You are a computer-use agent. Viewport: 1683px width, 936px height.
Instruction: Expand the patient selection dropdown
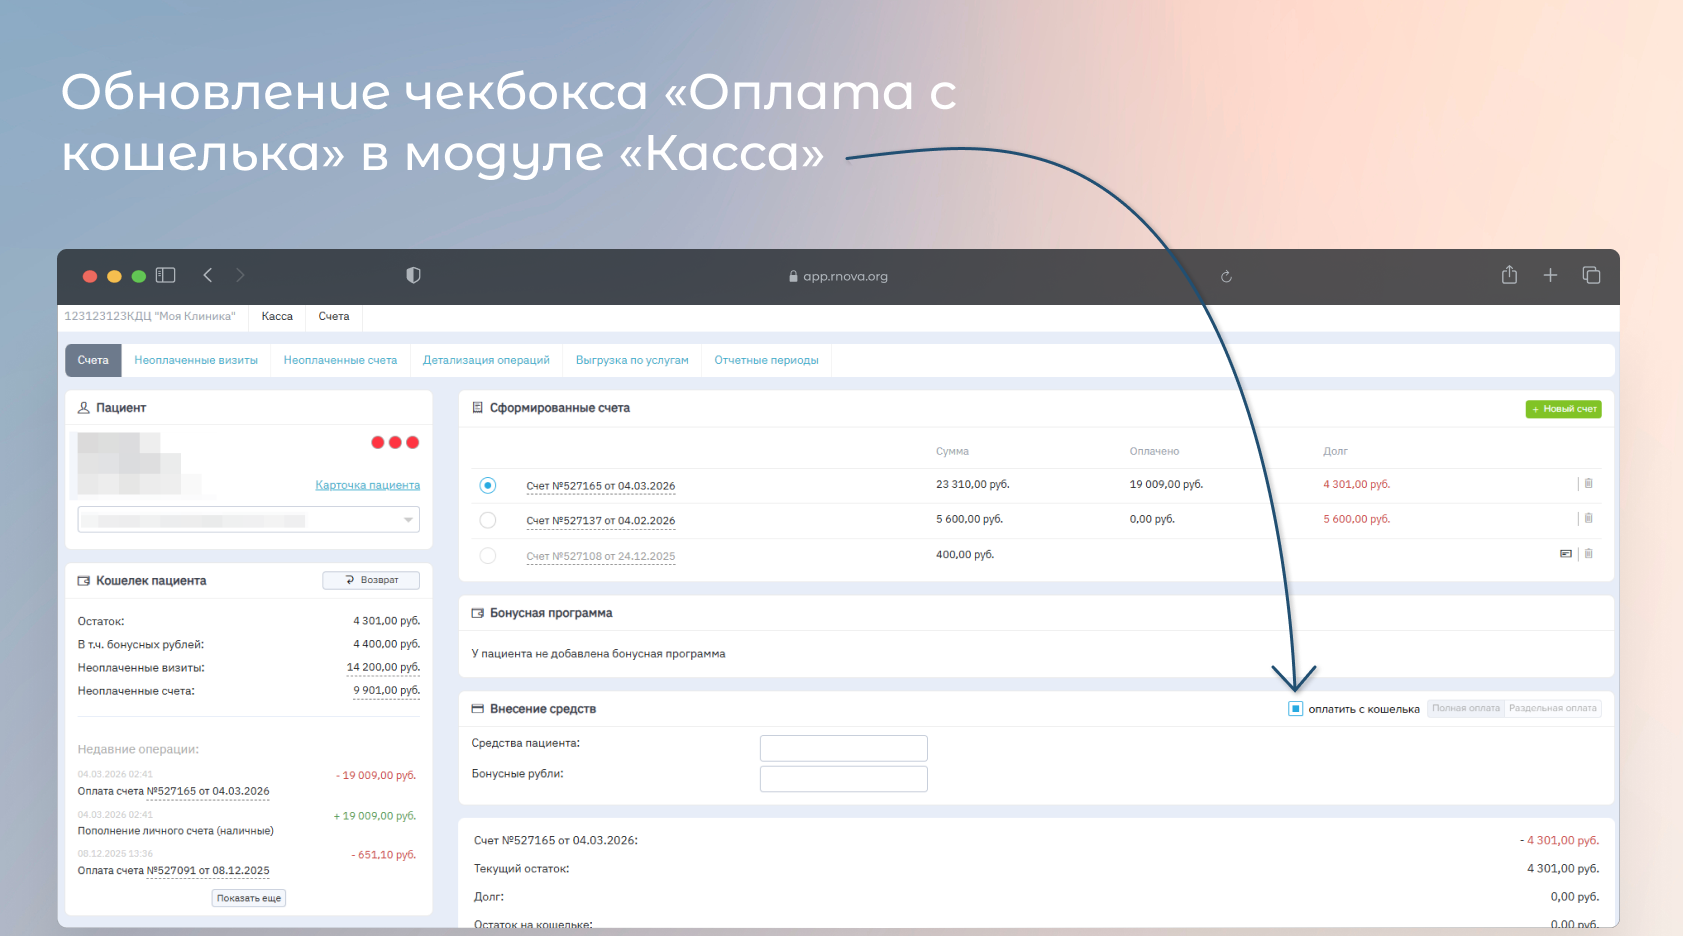point(408,520)
